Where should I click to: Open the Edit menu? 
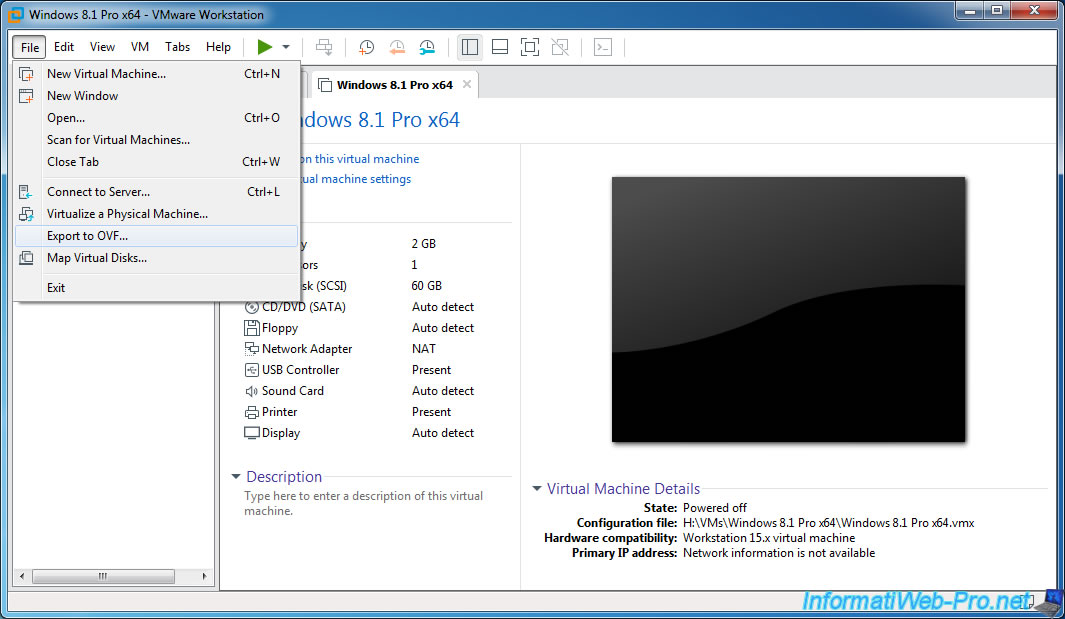64,47
